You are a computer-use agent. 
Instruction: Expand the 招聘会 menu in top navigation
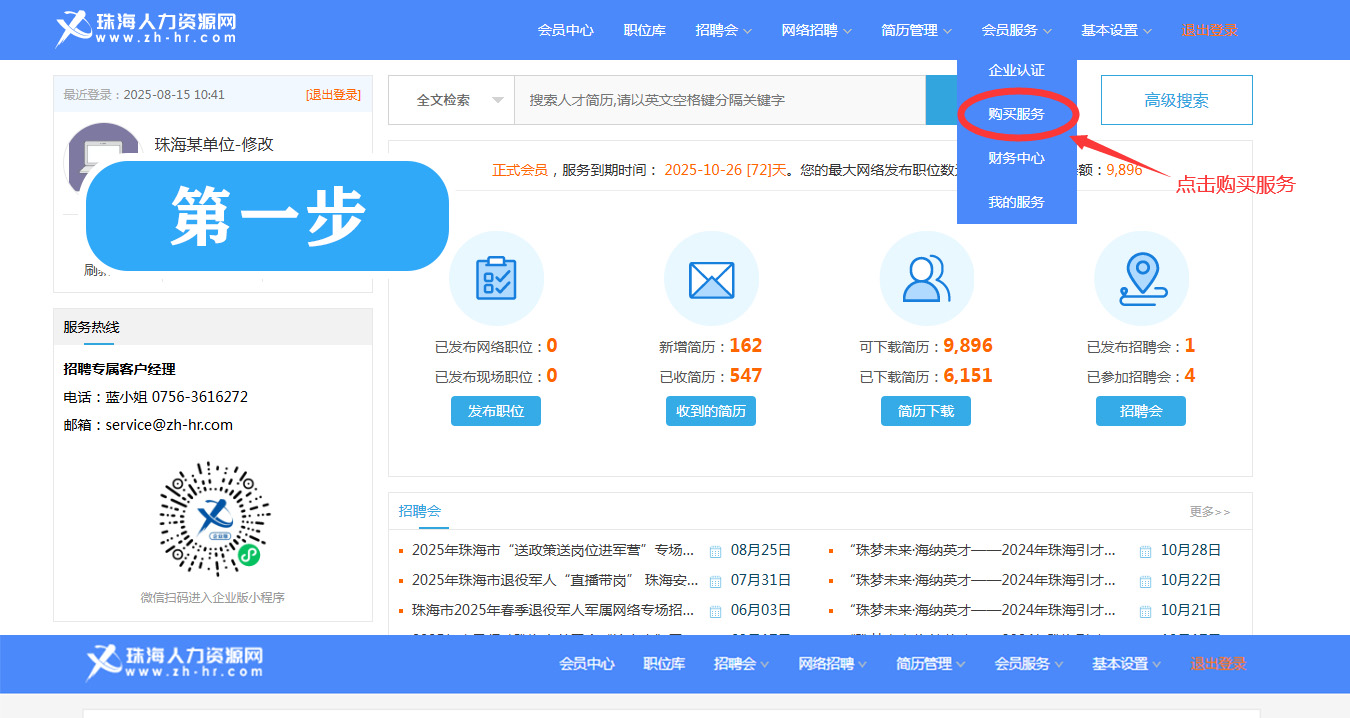(x=723, y=30)
